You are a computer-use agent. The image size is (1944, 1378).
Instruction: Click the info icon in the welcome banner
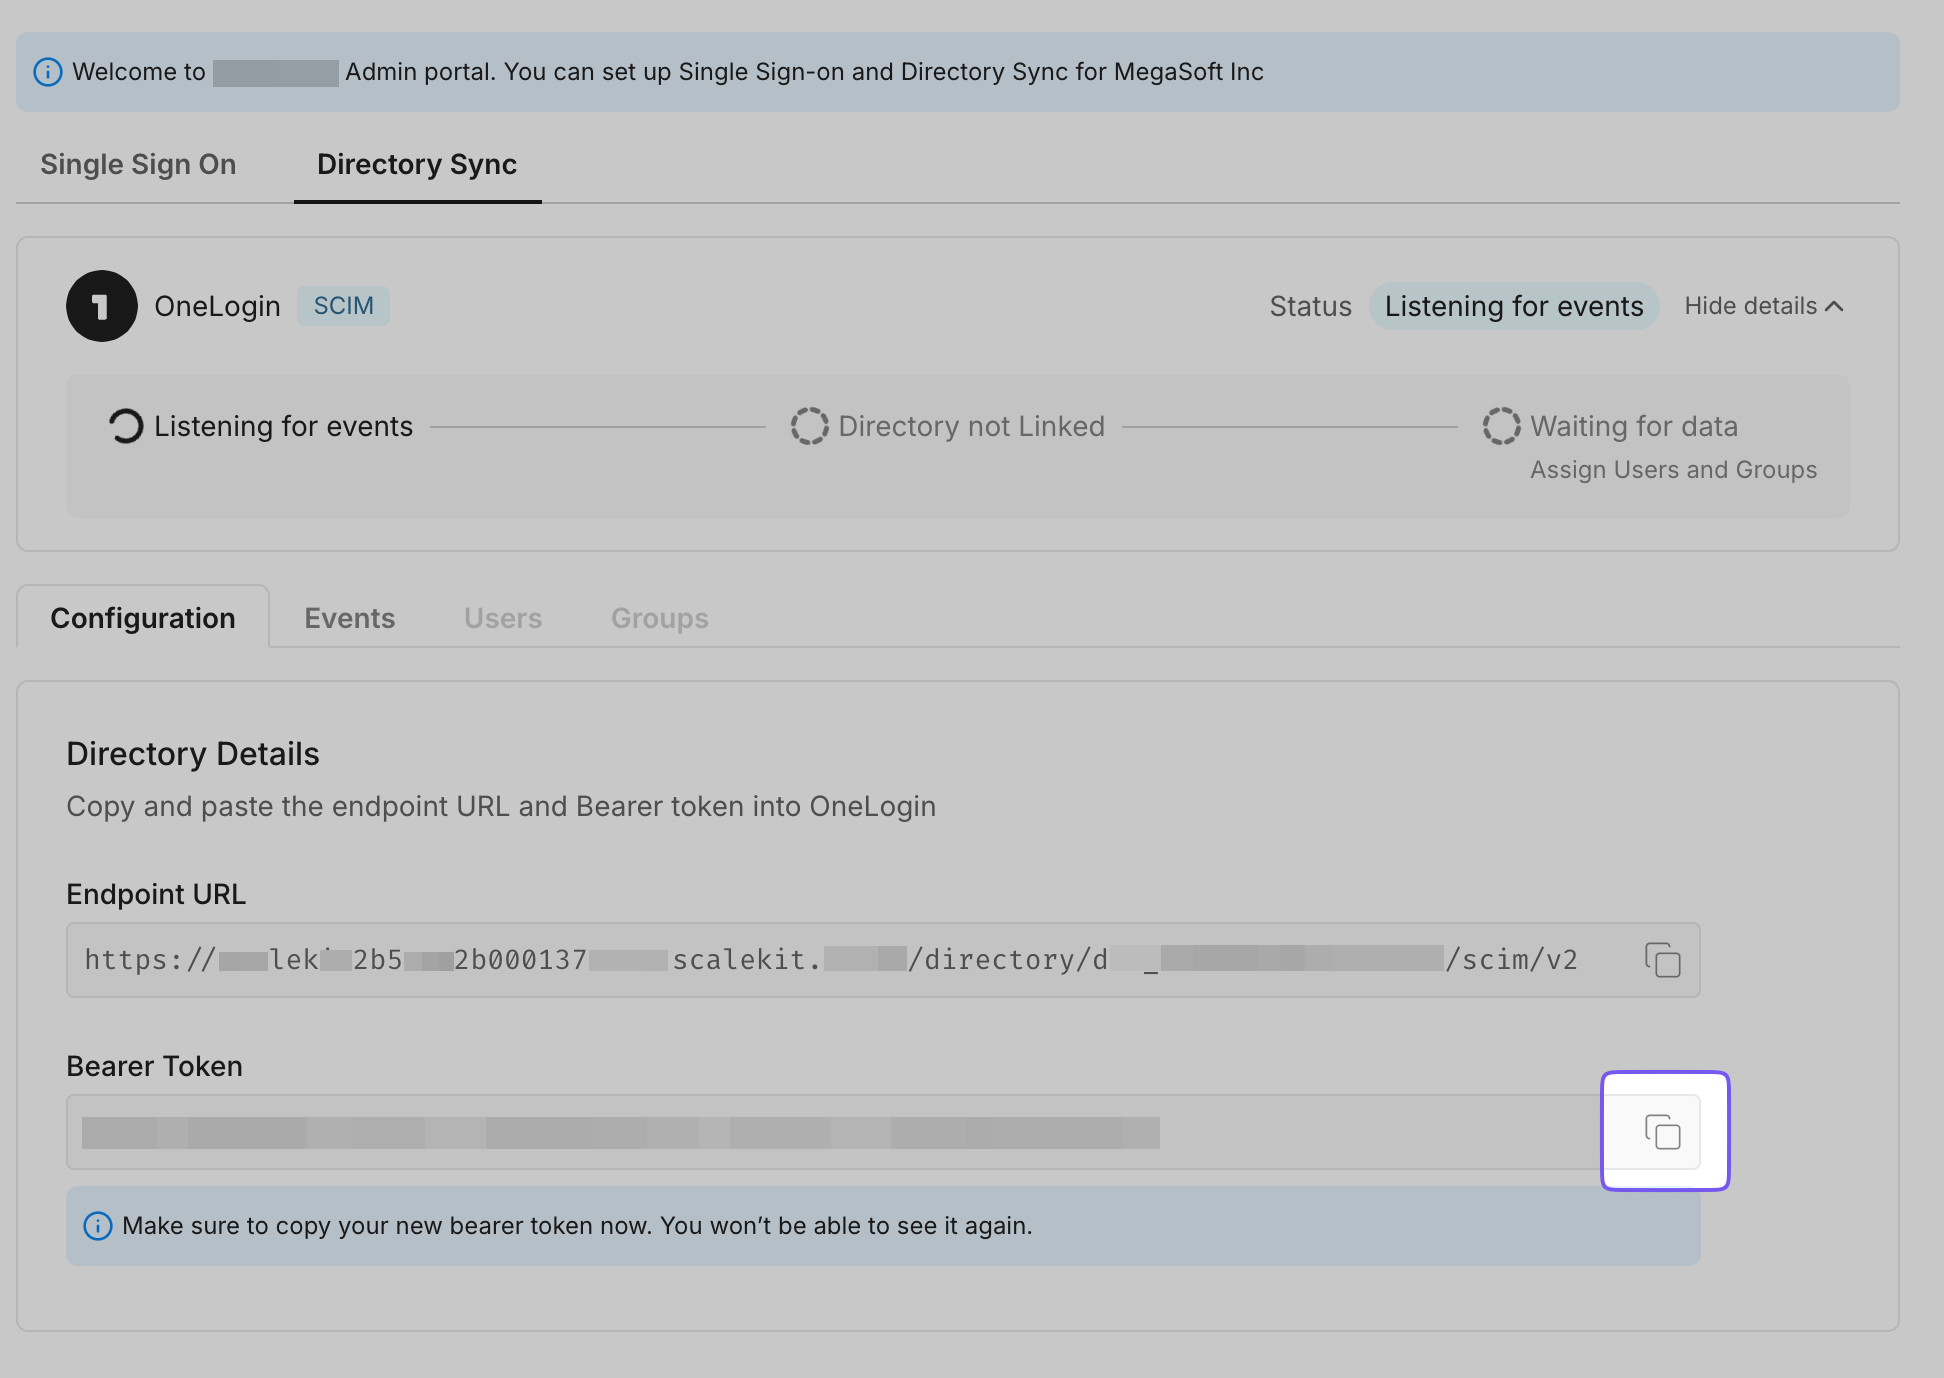(48, 71)
